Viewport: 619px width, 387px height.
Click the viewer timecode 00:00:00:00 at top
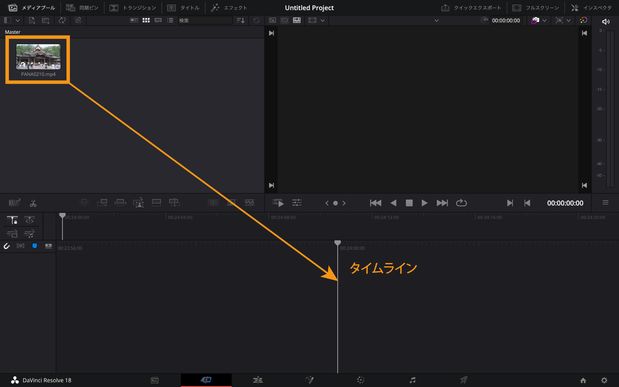(506, 21)
